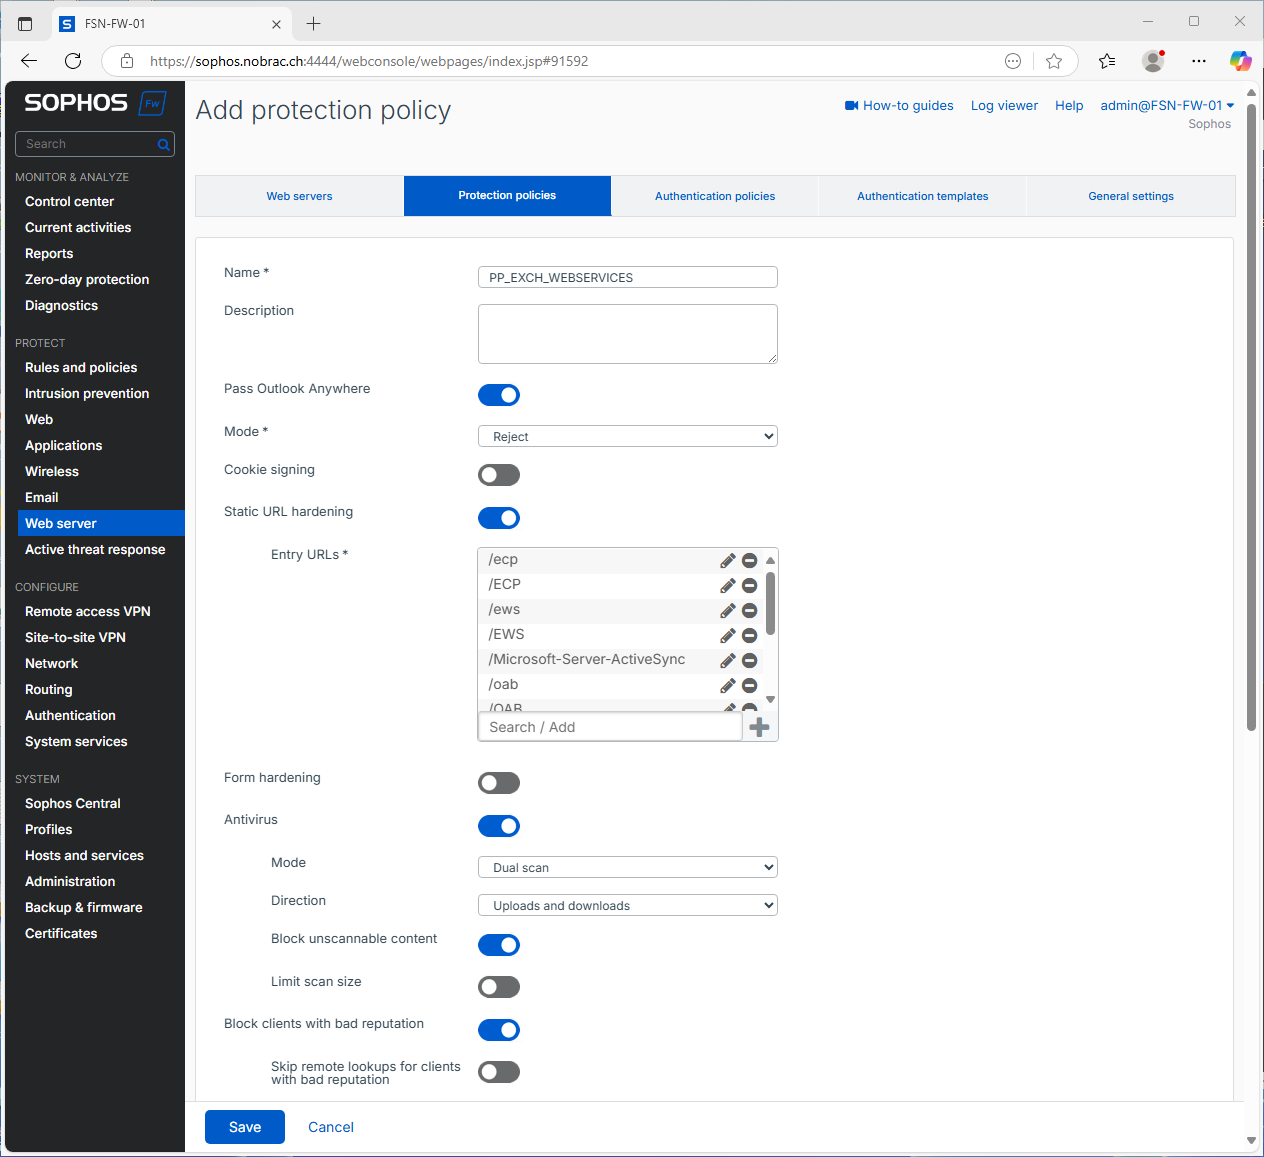Save the protection policy
This screenshot has height=1157, width=1264.
[x=245, y=1127]
